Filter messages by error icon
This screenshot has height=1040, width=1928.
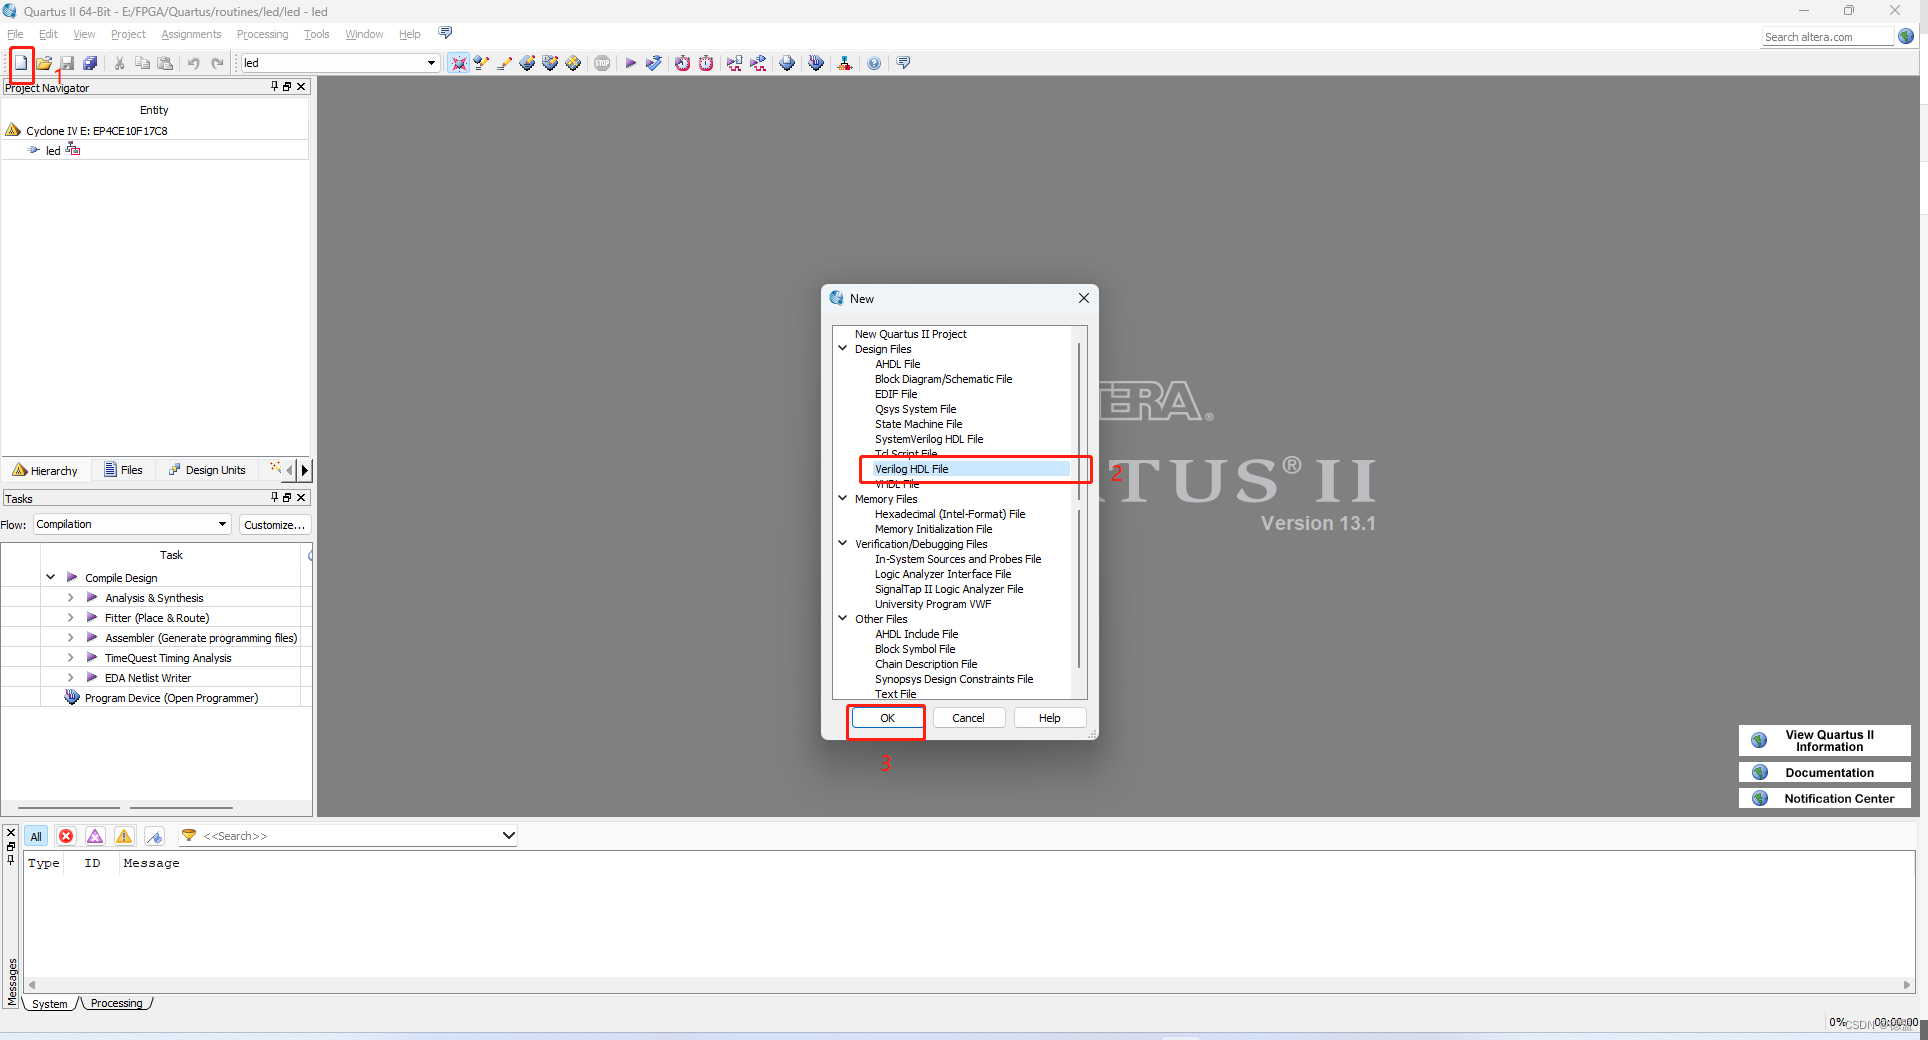pos(66,836)
